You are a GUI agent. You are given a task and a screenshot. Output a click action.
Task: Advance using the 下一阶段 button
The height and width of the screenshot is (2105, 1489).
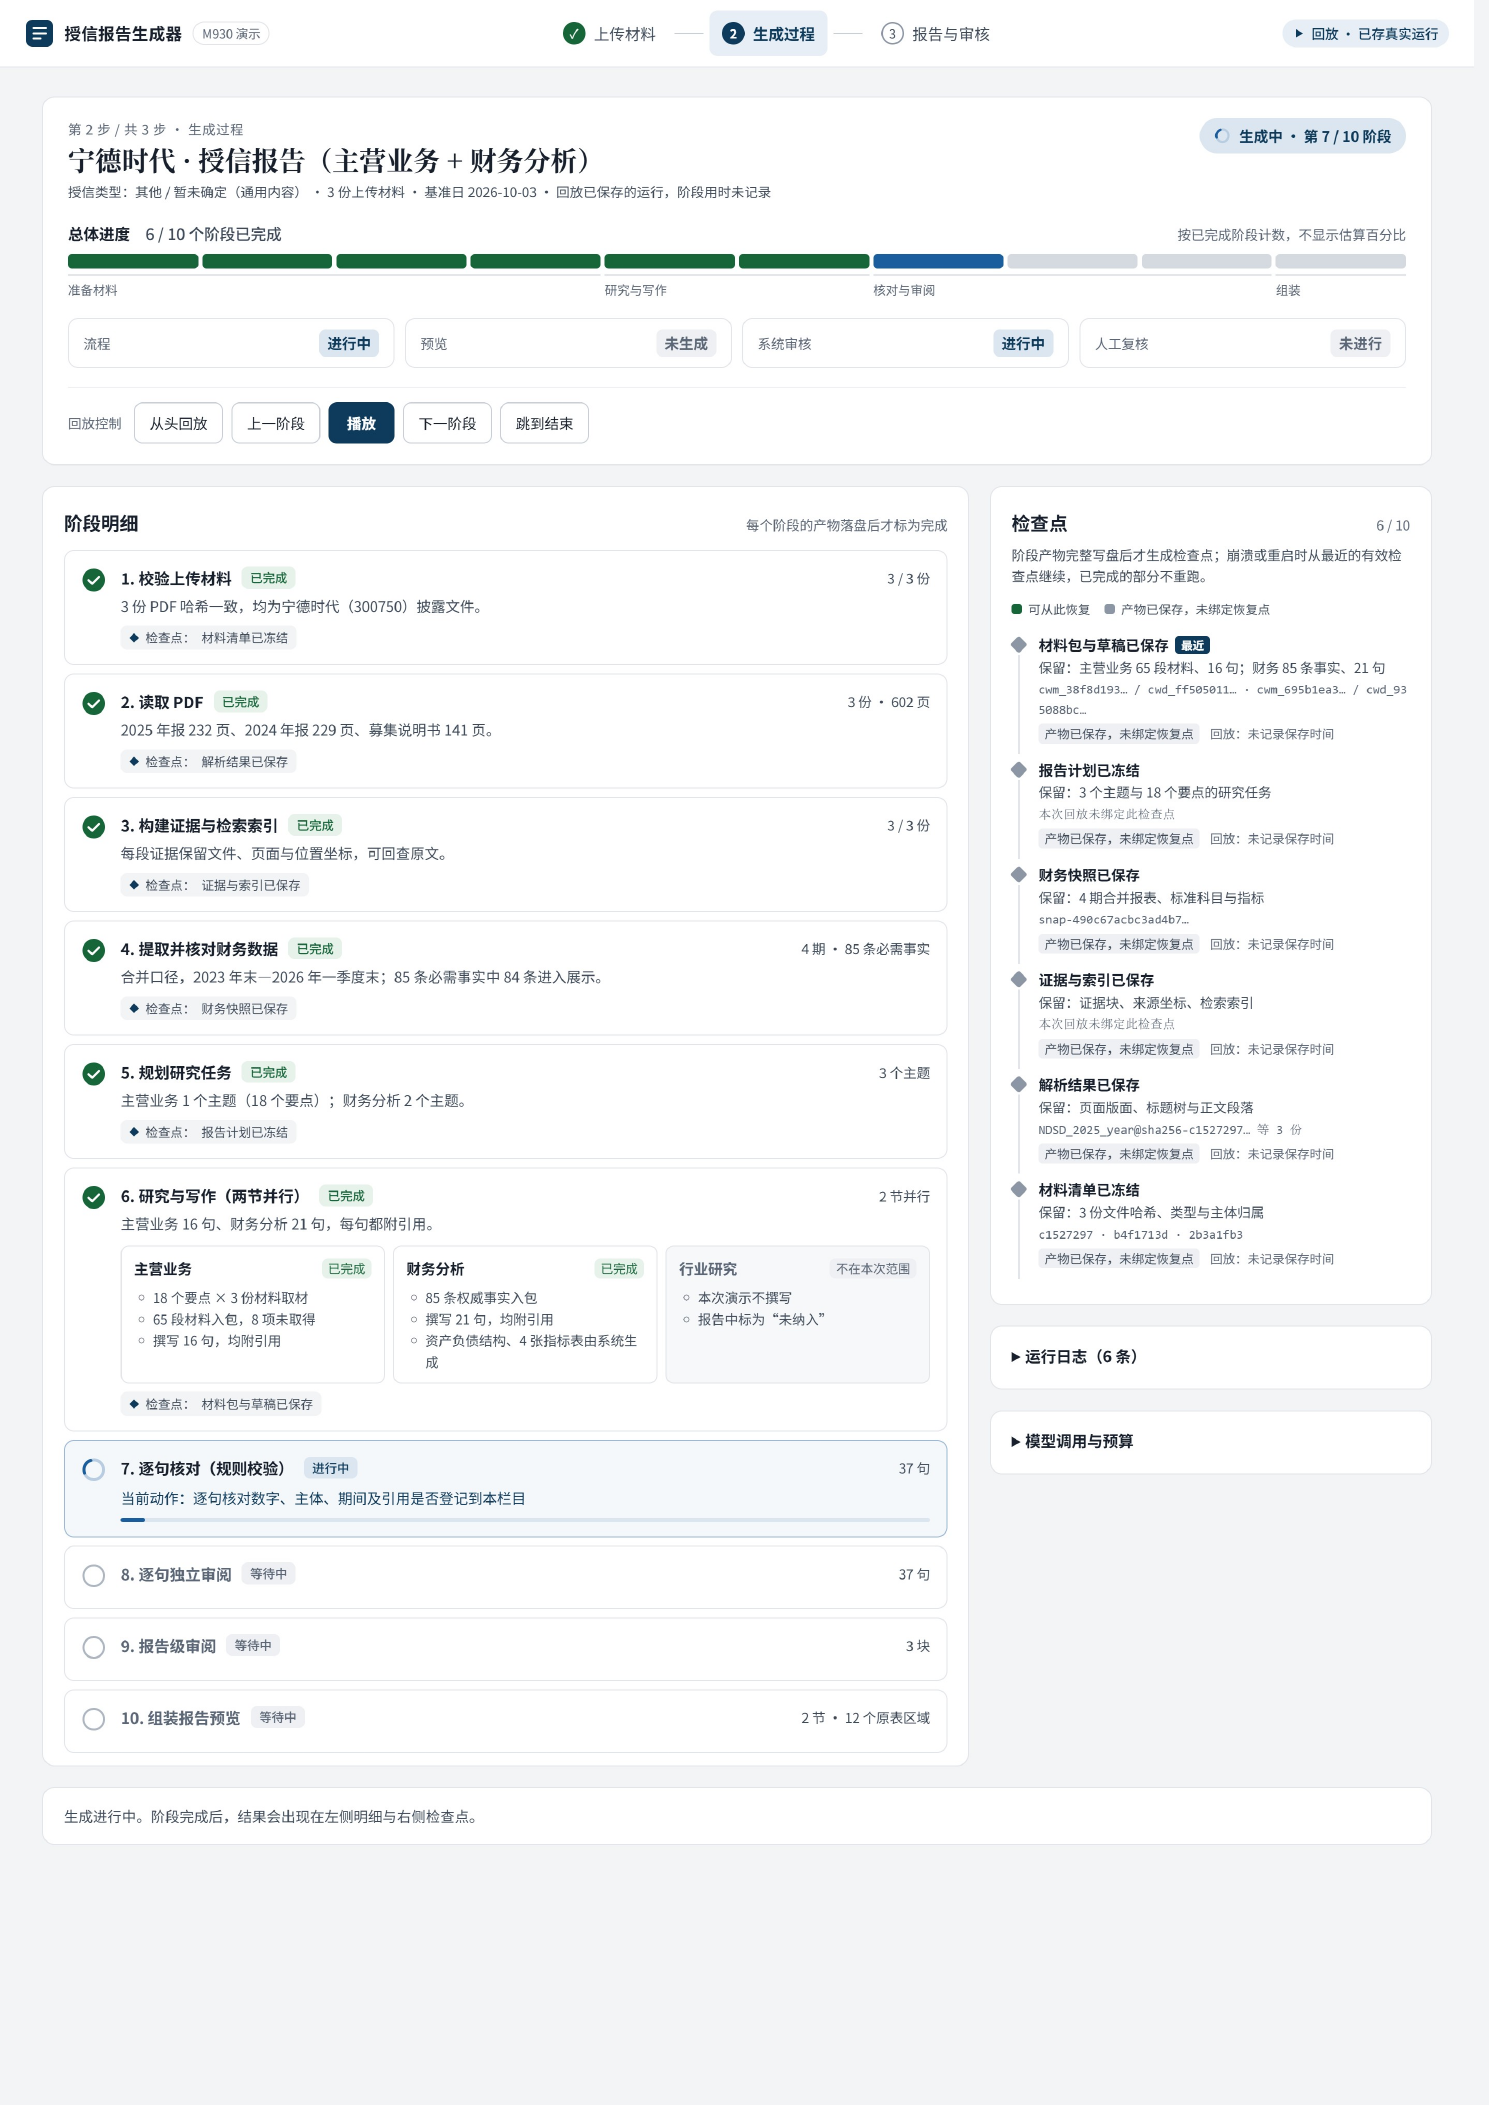click(447, 424)
